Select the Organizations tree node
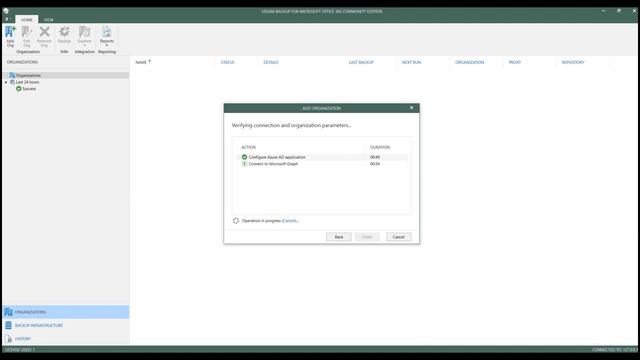This screenshot has height=360, width=640. (28, 76)
